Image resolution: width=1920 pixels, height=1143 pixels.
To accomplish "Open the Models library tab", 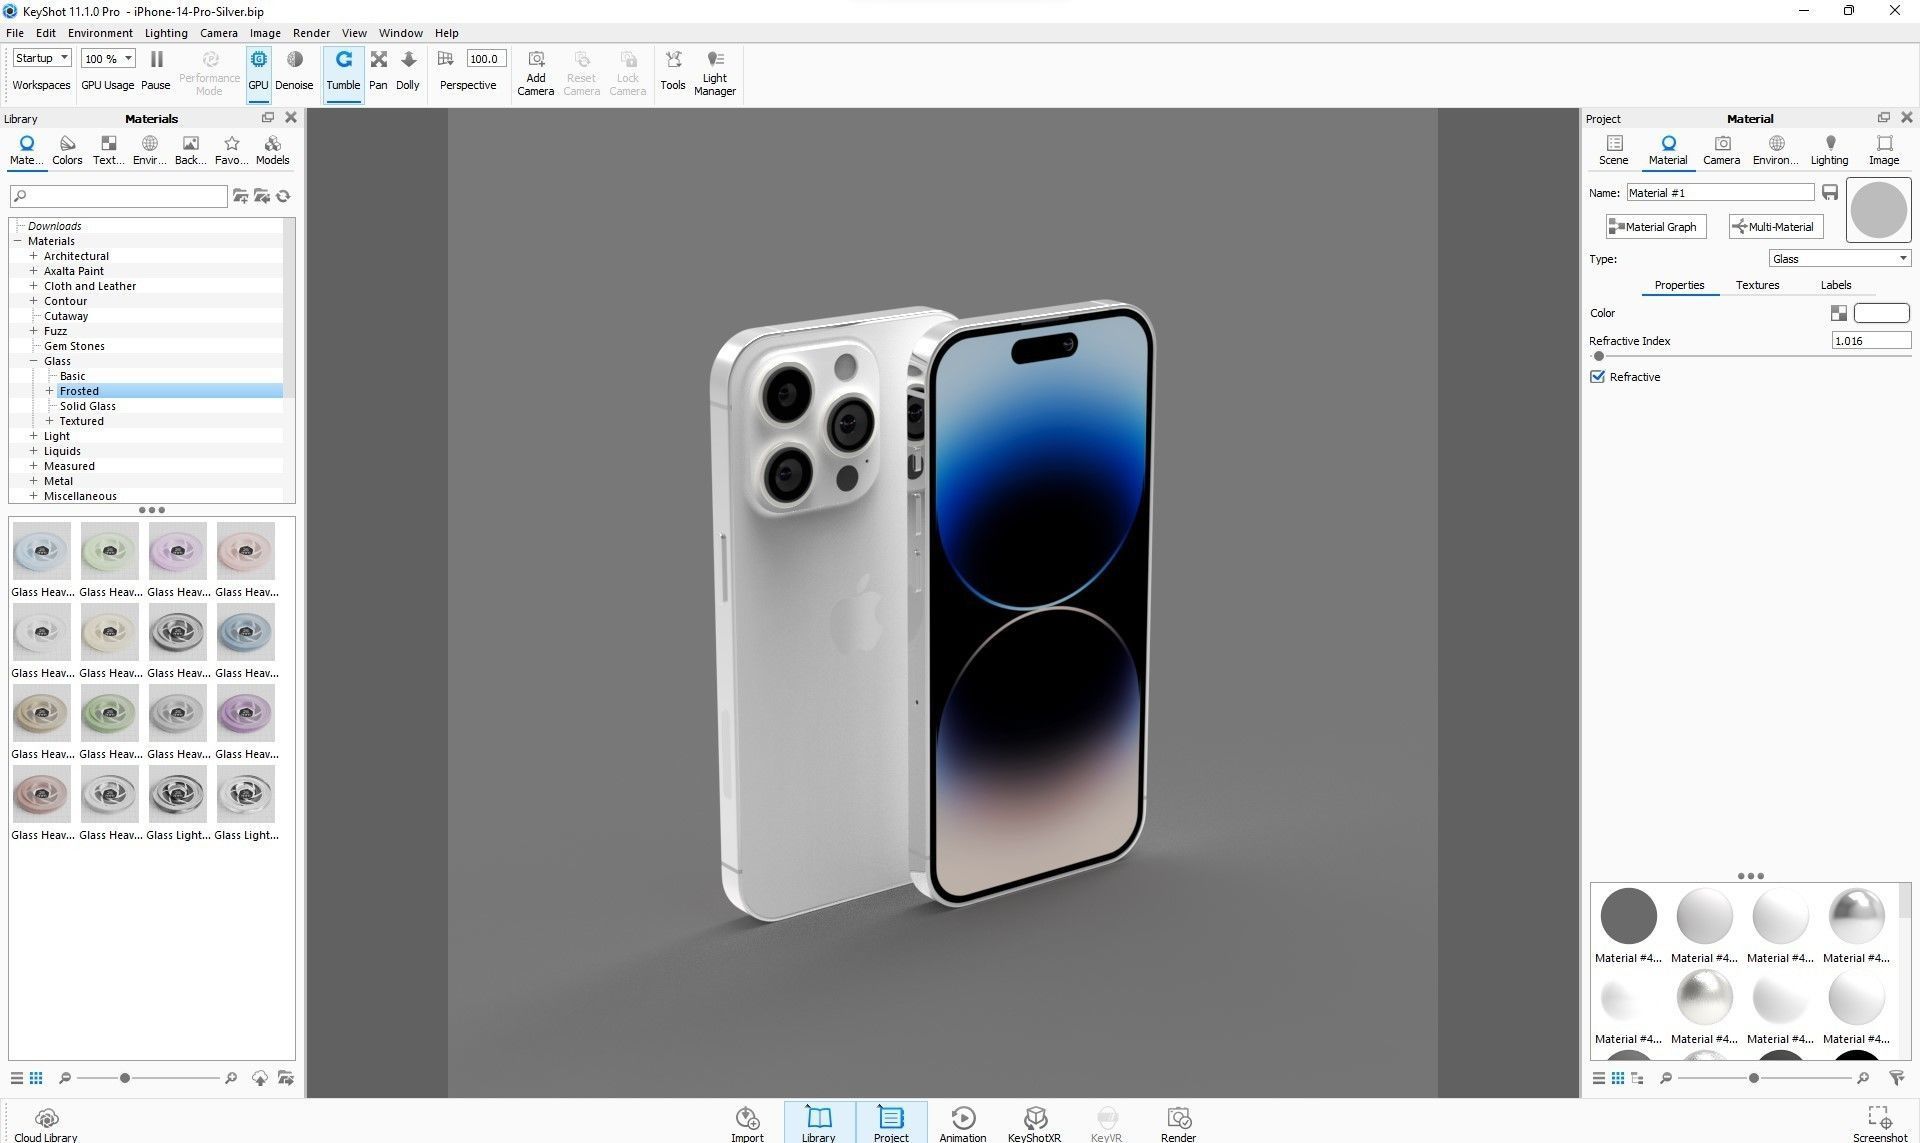I will [x=272, y=150].
